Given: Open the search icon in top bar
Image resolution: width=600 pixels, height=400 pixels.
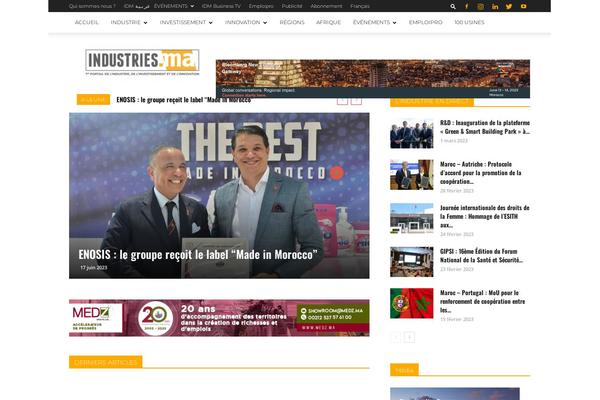Looking at the screenshot, I should (x=453, y=7).
